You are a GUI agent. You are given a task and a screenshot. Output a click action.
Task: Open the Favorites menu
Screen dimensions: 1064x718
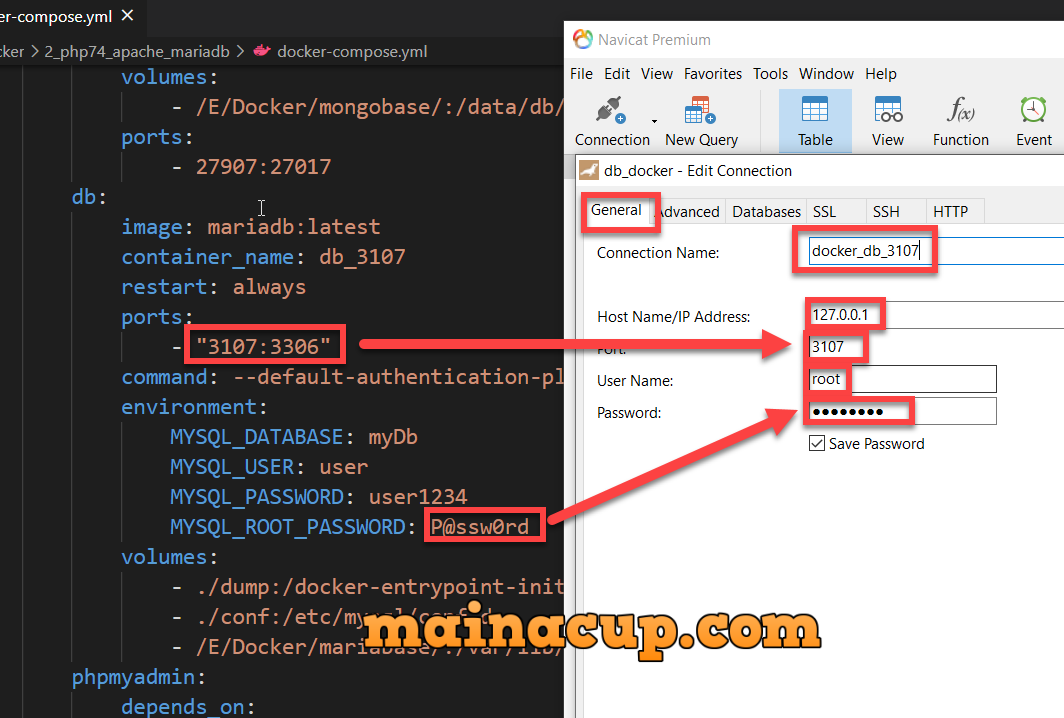pos(712,73)
